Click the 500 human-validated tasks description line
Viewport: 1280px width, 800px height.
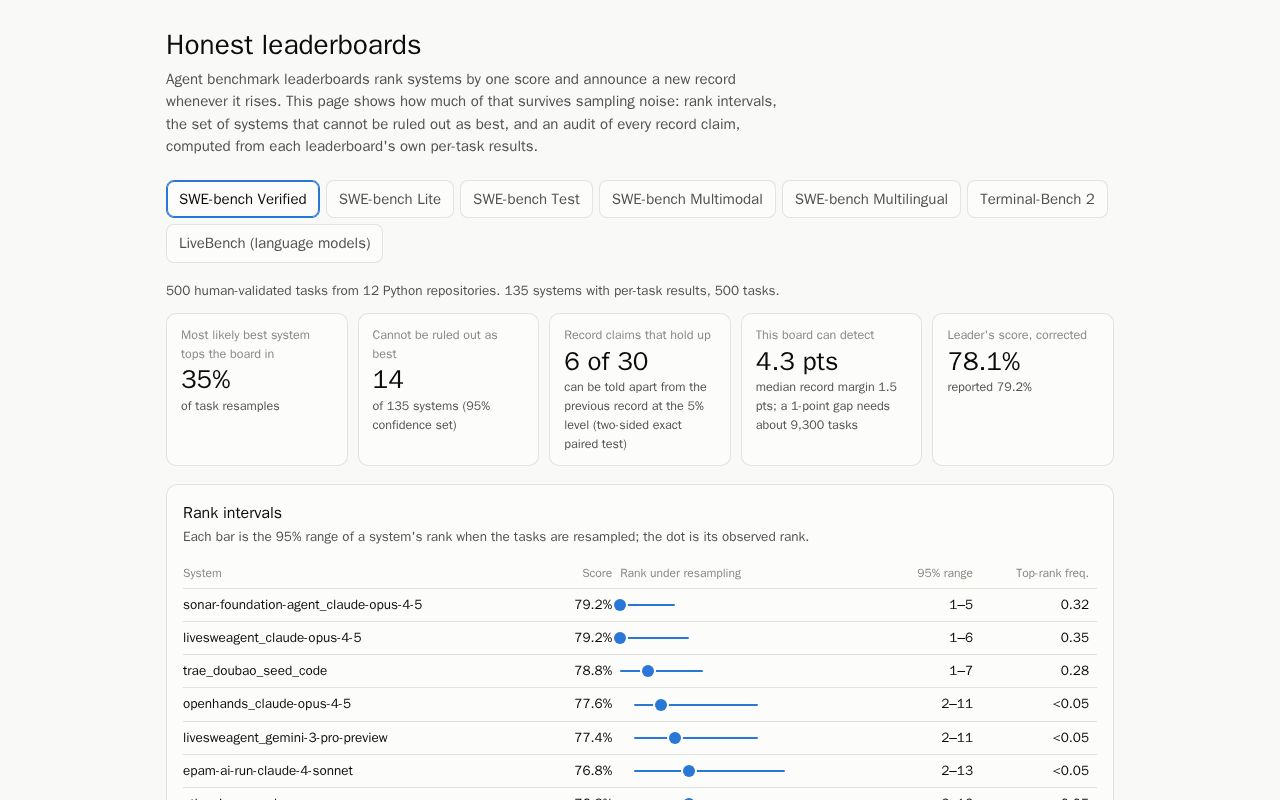click(x=472, y=291)
